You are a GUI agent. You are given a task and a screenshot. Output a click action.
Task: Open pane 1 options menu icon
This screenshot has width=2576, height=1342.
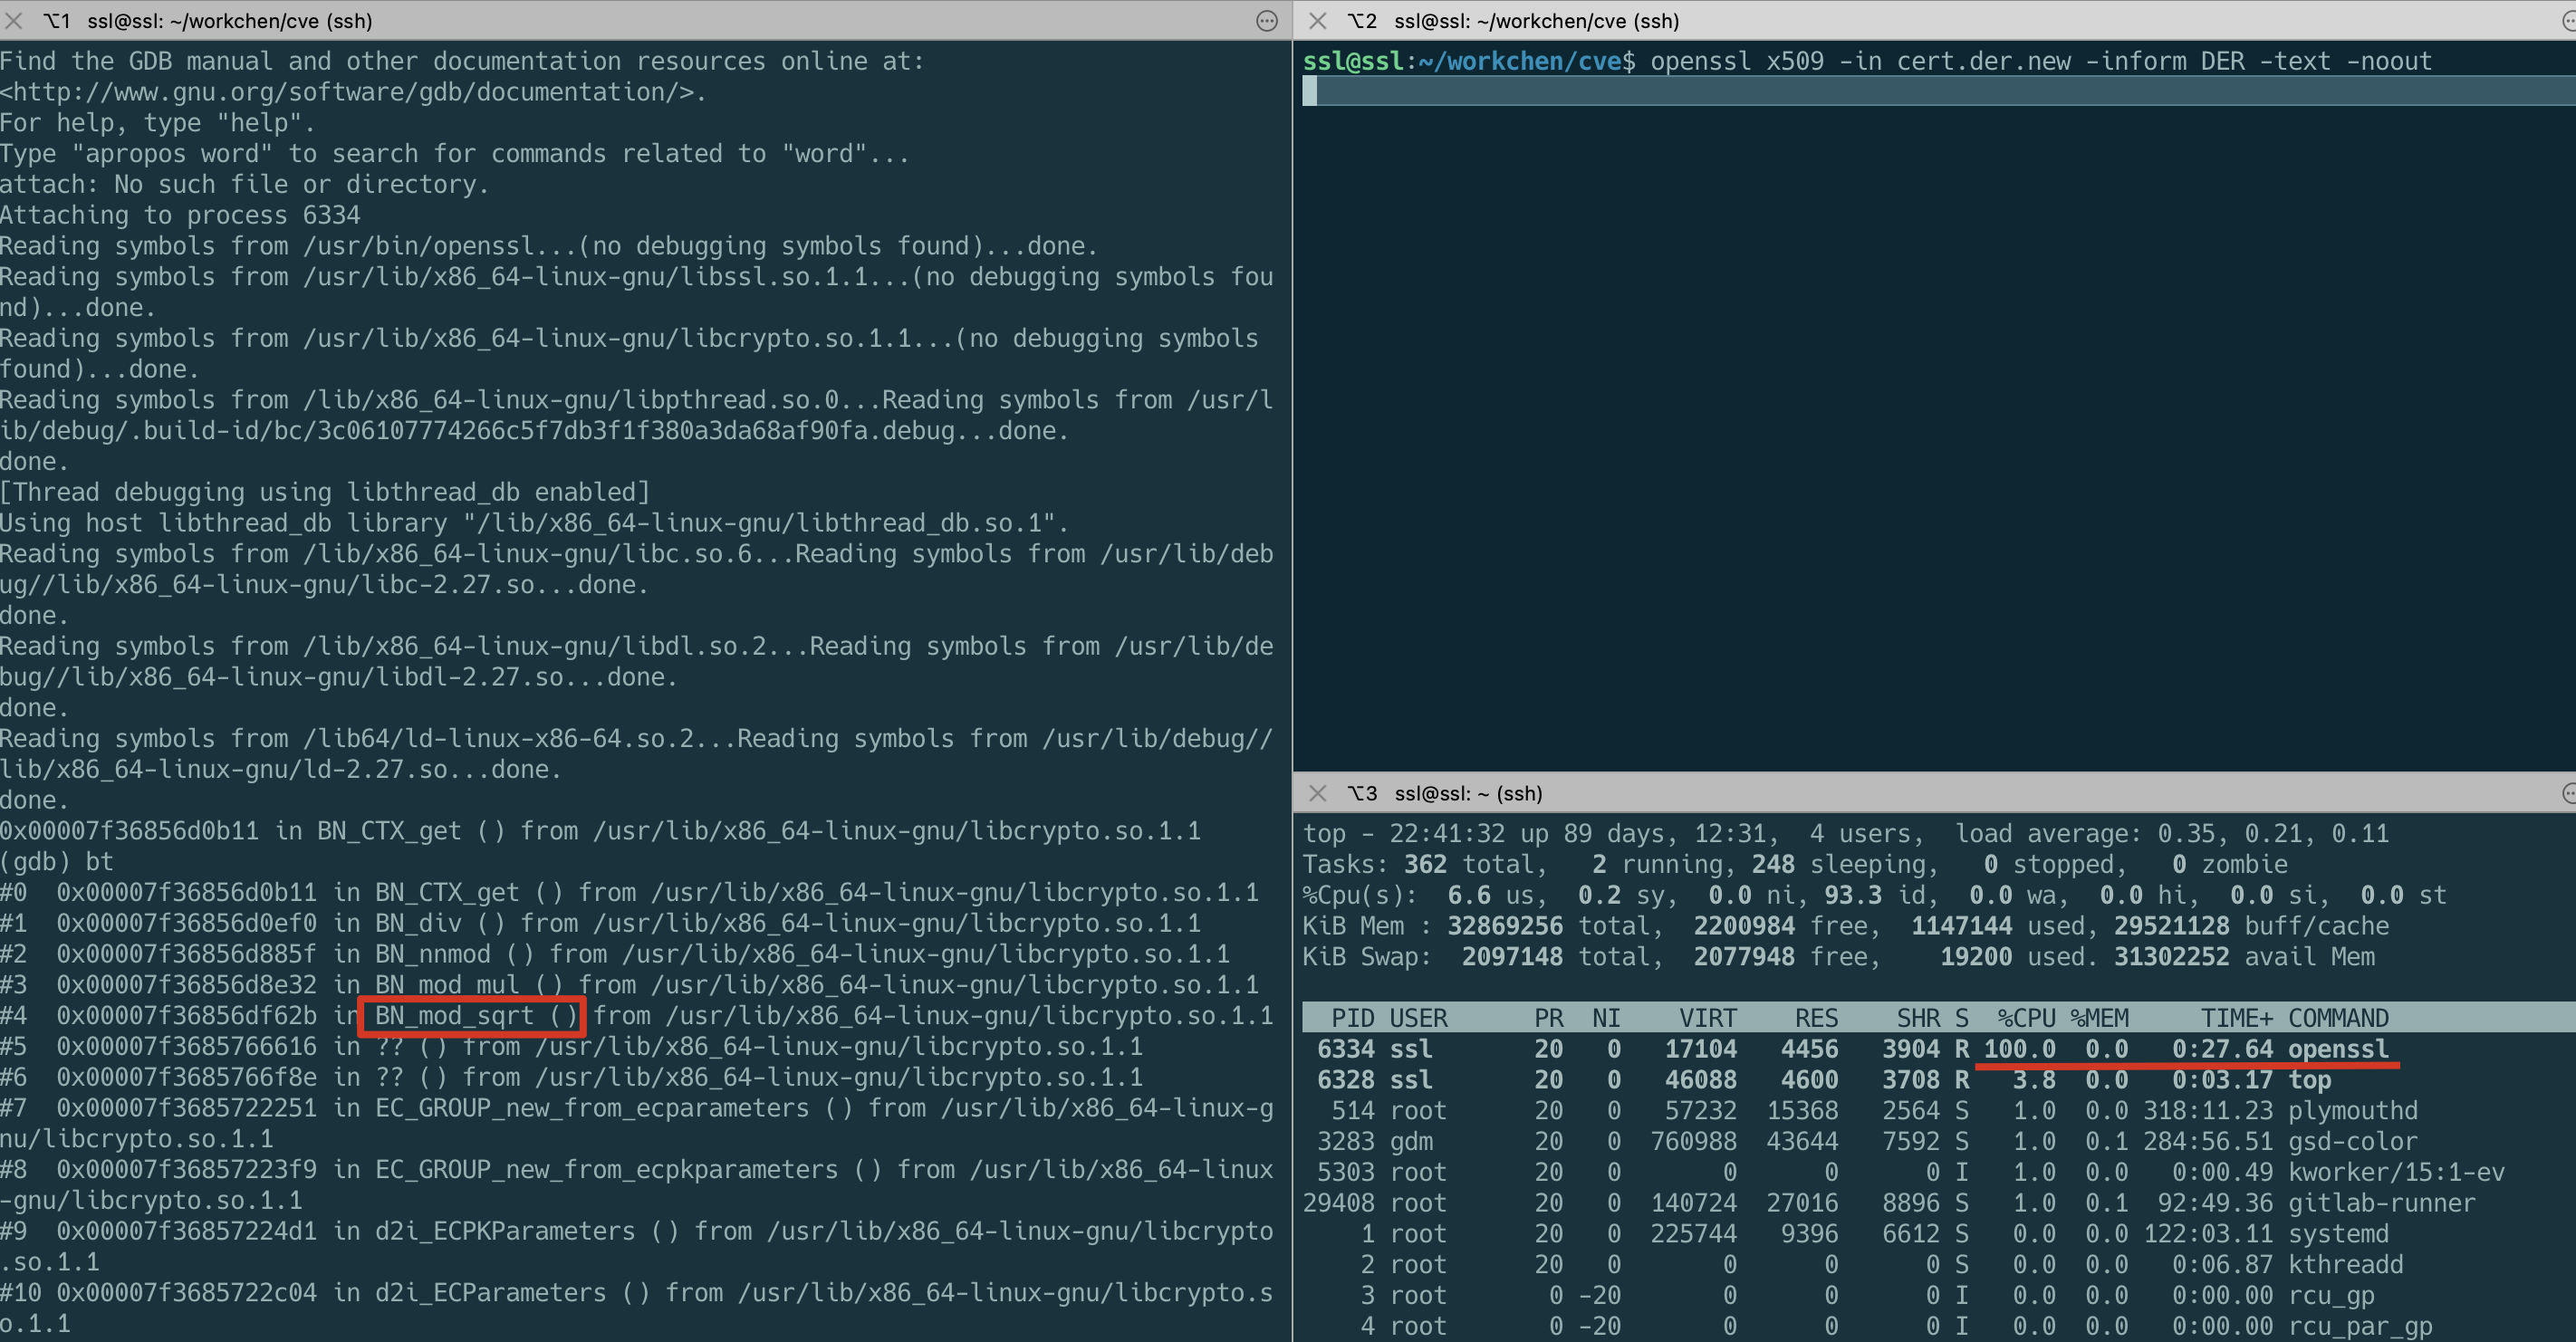1266,20
